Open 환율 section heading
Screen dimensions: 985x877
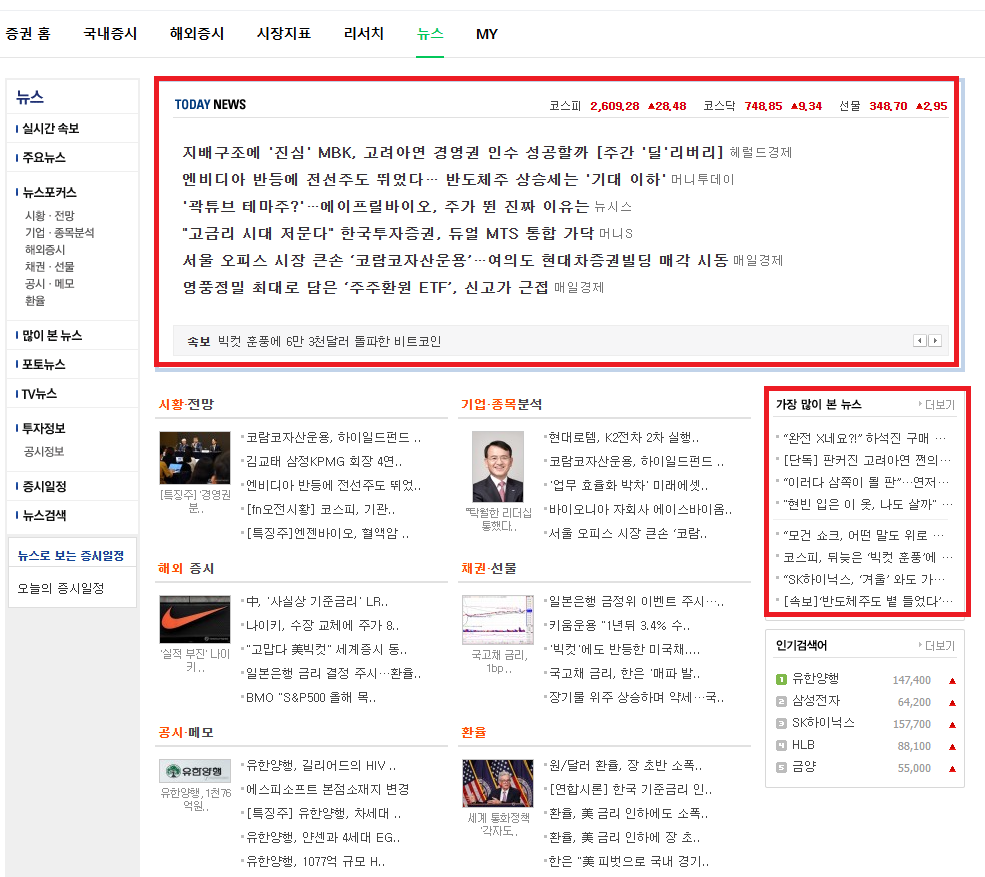(474, 733)
